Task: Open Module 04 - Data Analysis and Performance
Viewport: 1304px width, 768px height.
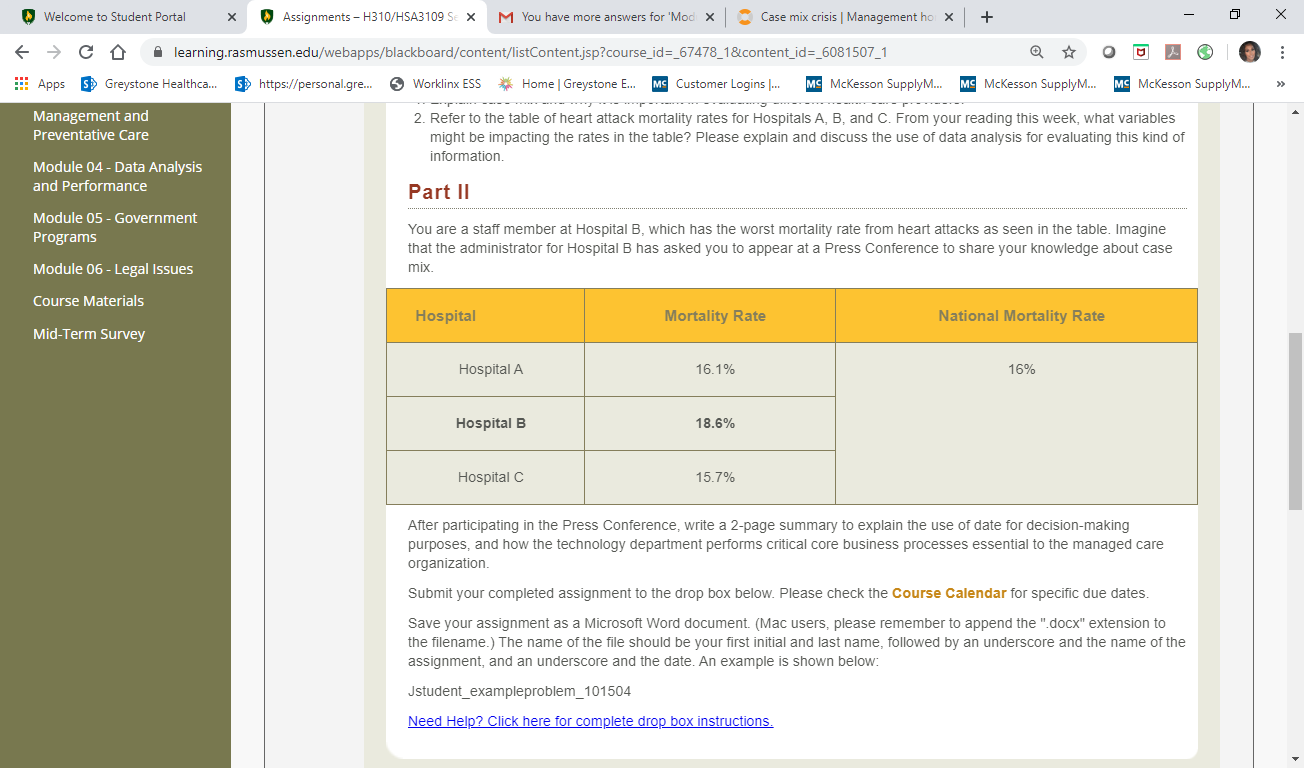Action: [117, 176]
